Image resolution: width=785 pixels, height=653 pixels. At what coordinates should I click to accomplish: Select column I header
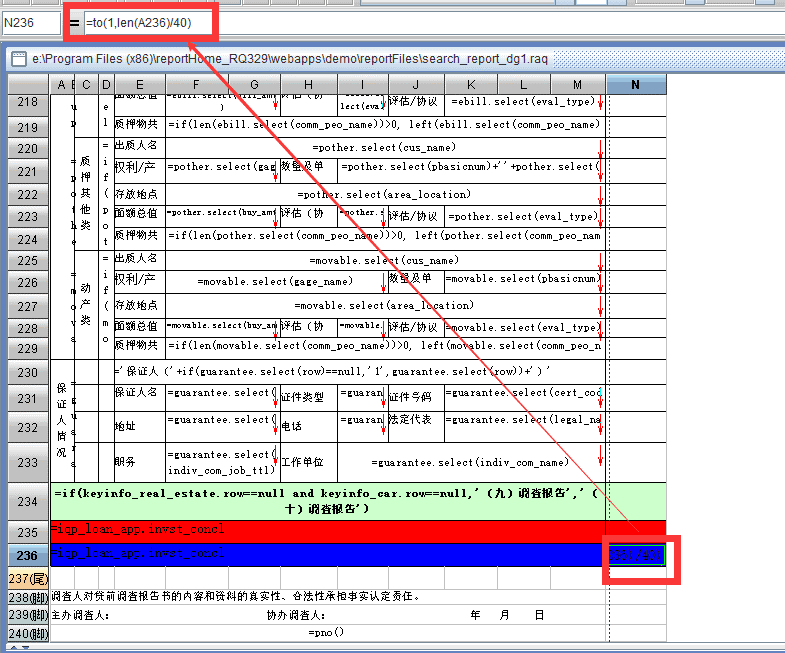[x=362, y=85]
